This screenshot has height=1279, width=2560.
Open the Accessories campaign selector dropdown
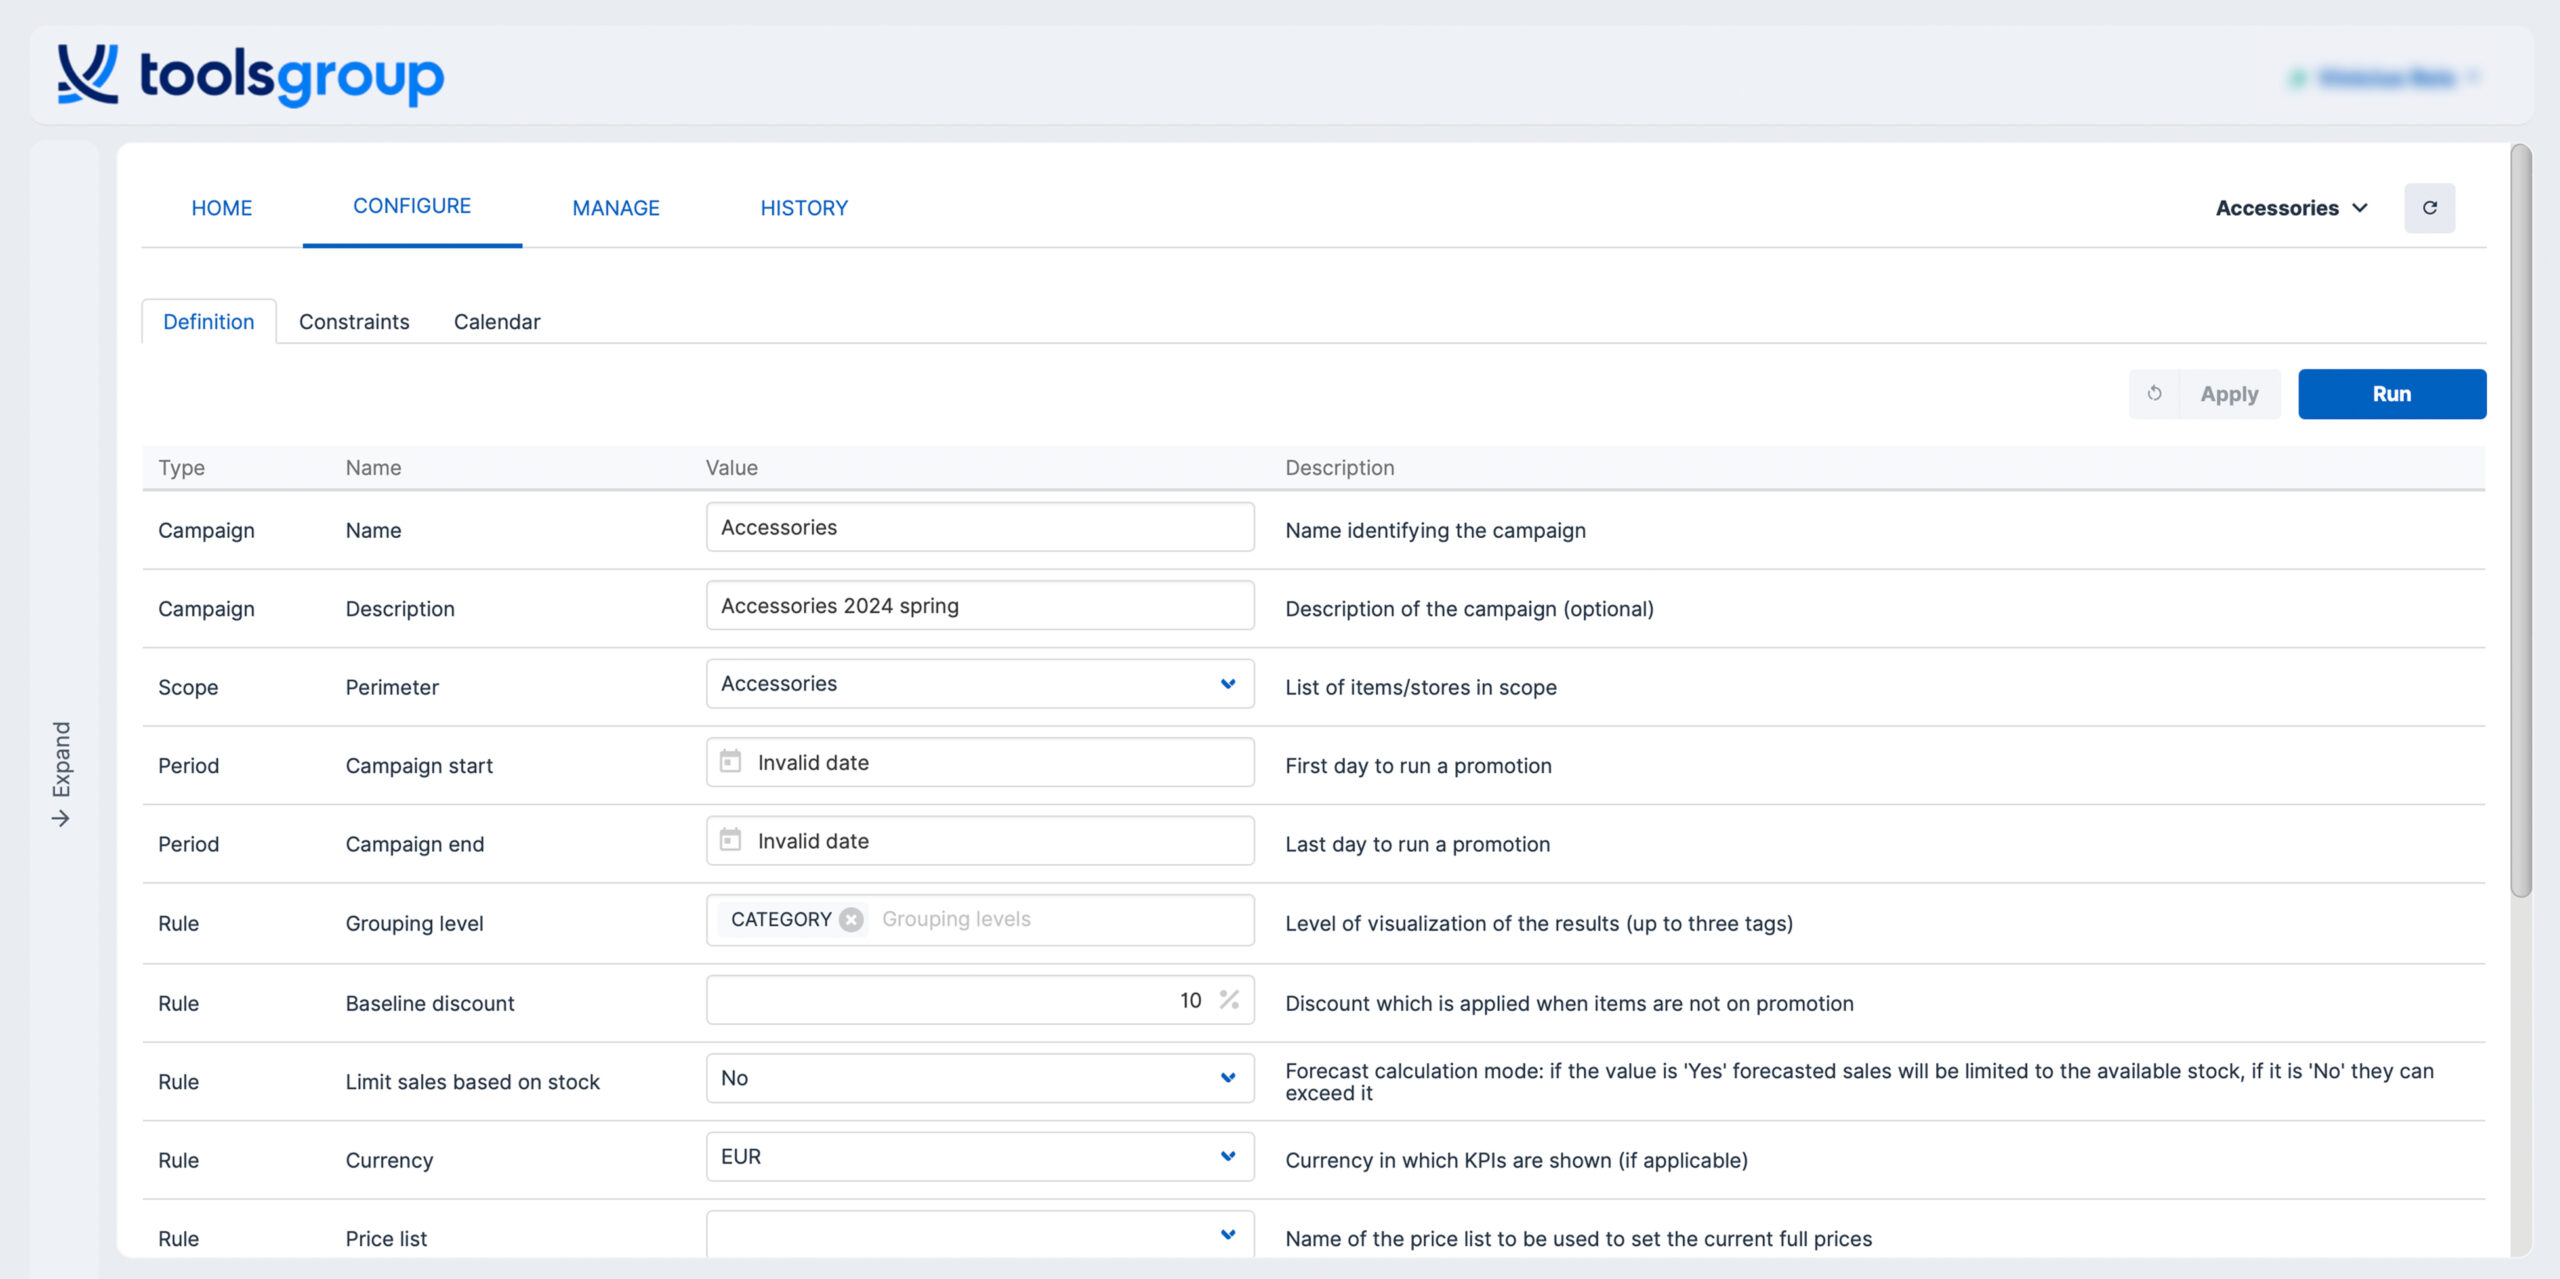[x=2291, y=208]
